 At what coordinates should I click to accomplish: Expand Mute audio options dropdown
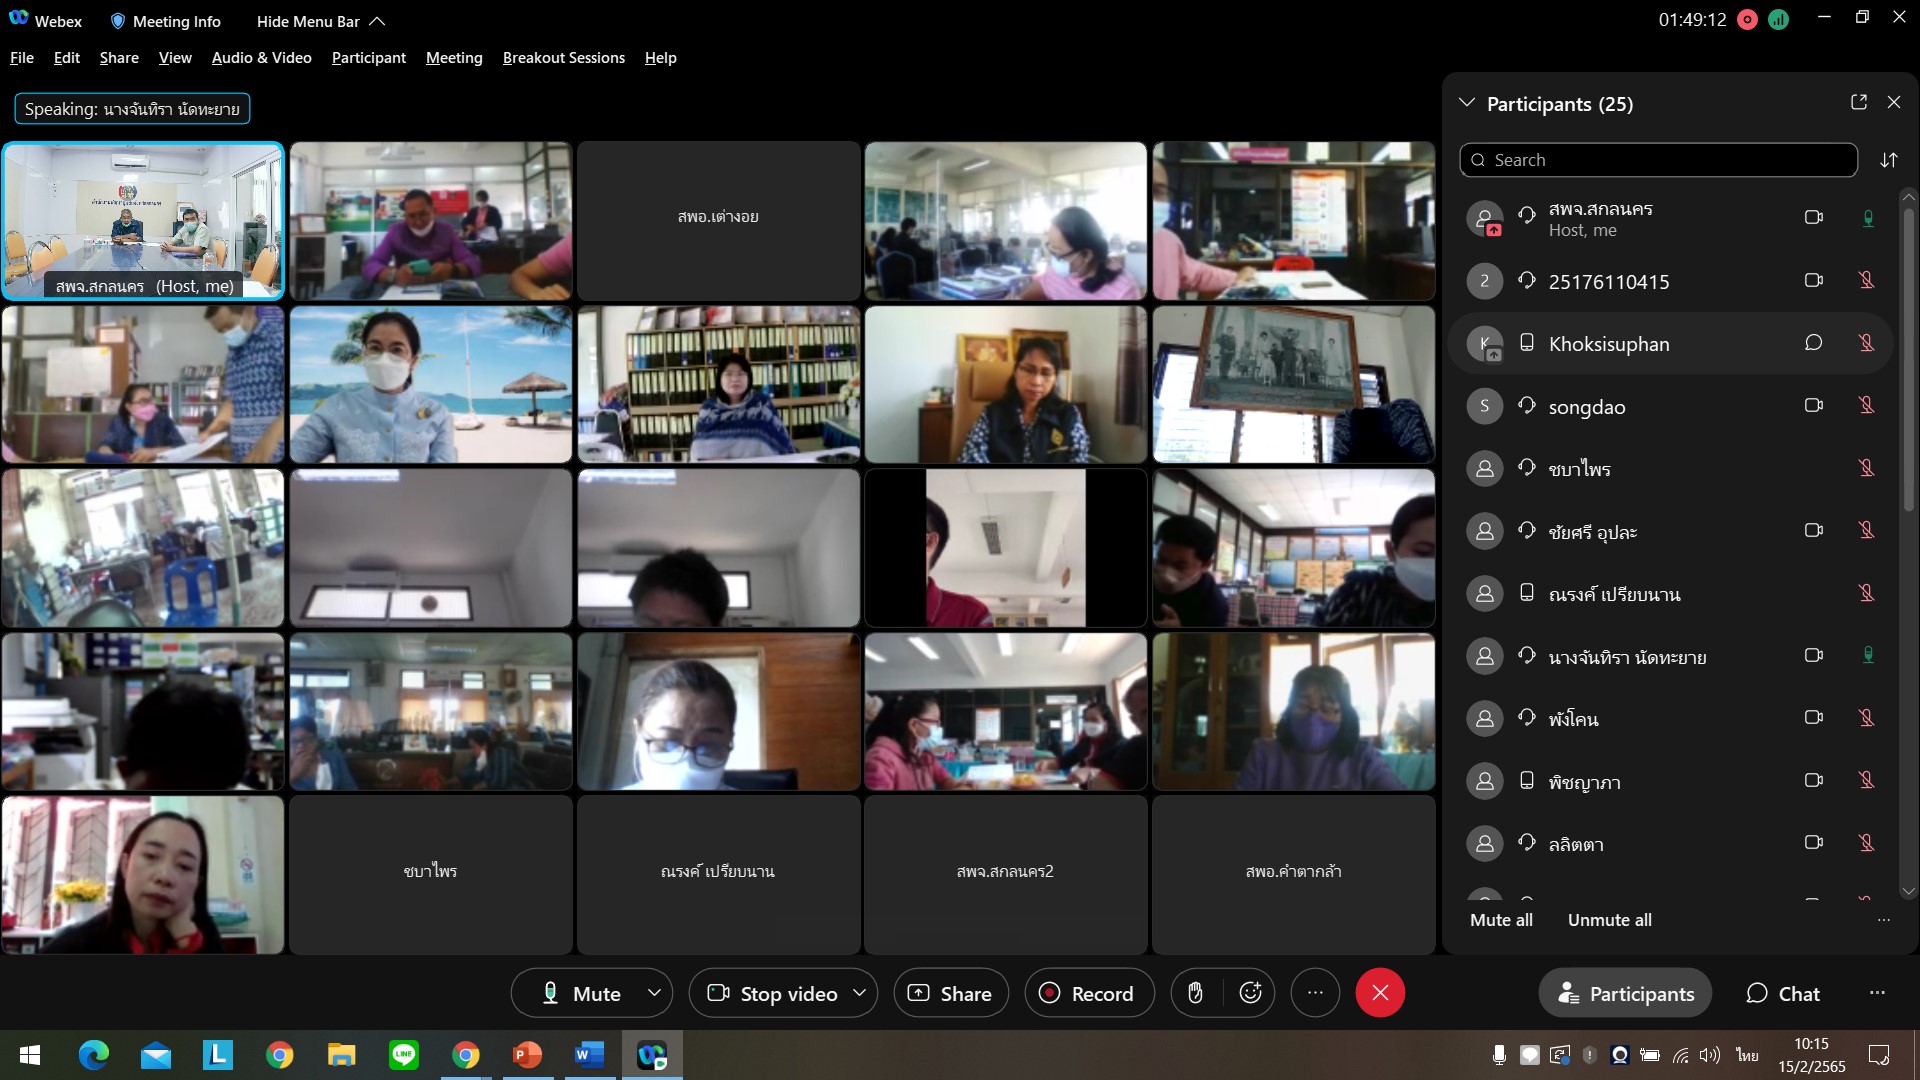click(654, 993)
